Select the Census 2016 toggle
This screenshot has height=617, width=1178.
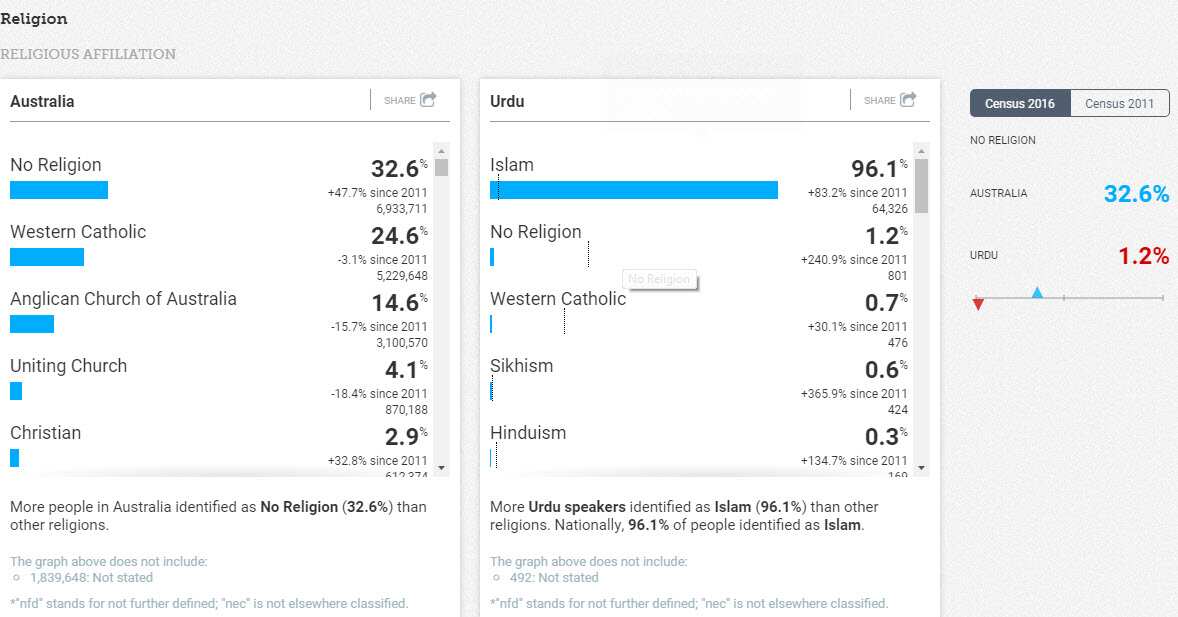(x=1020, y=104)
